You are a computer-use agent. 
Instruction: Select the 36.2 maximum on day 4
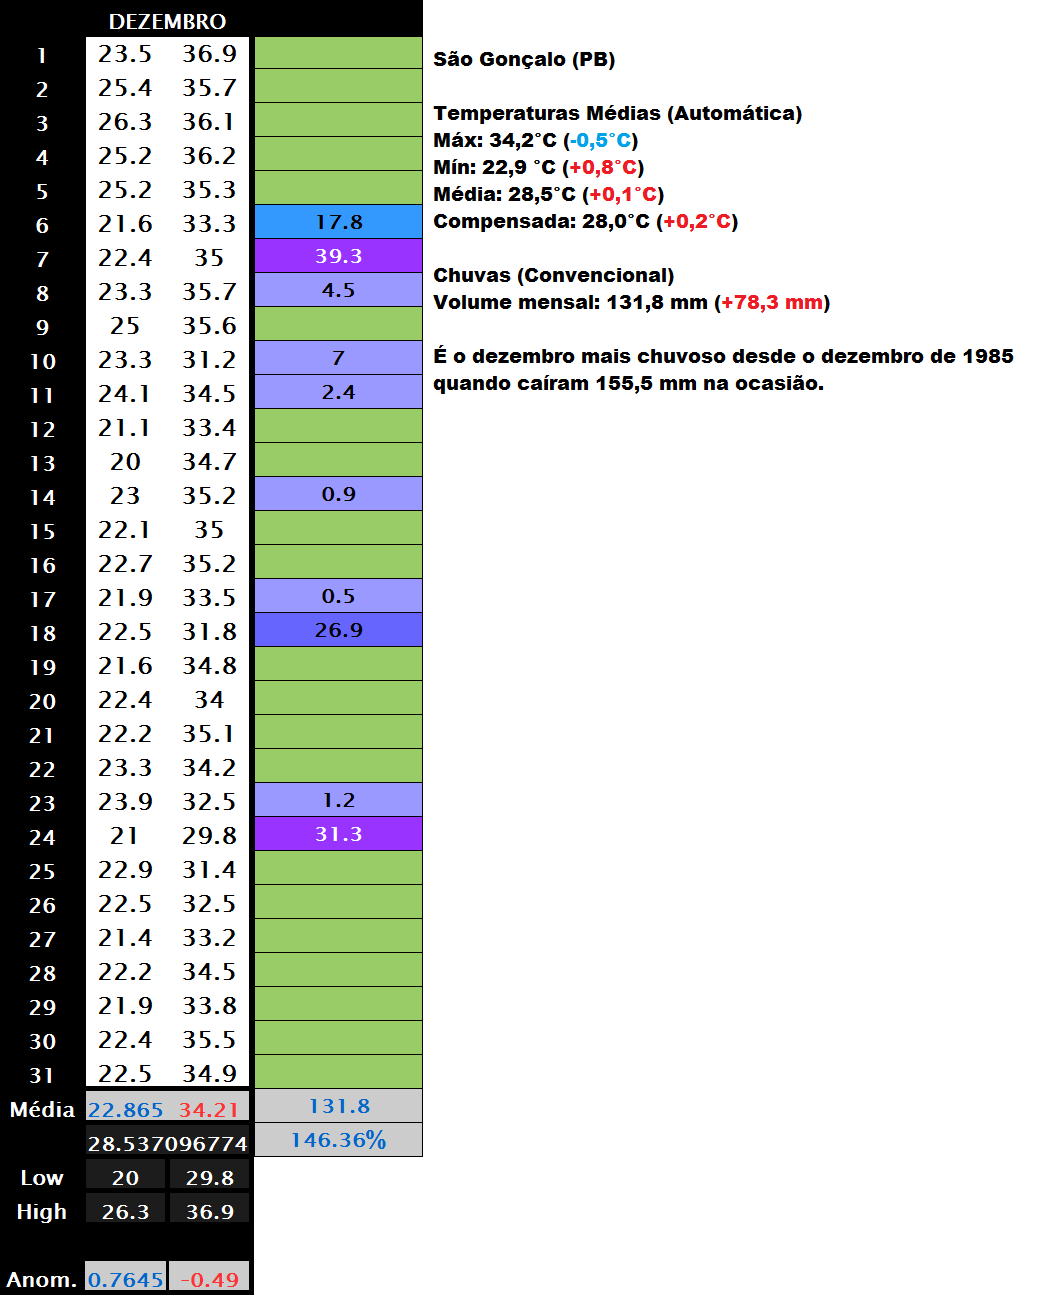[x=209, y=155]
